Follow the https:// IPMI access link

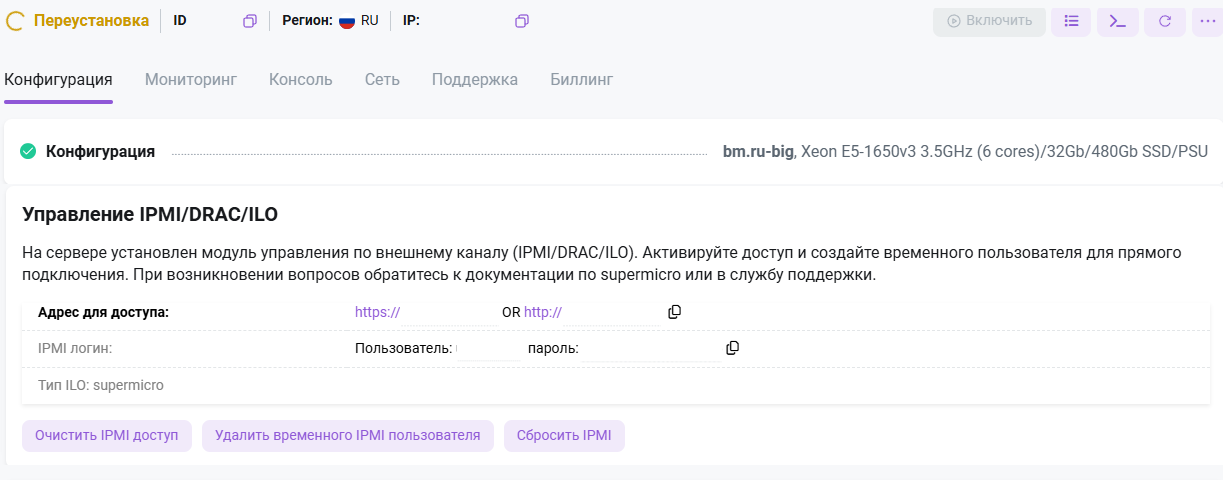(x=377, y=312)
